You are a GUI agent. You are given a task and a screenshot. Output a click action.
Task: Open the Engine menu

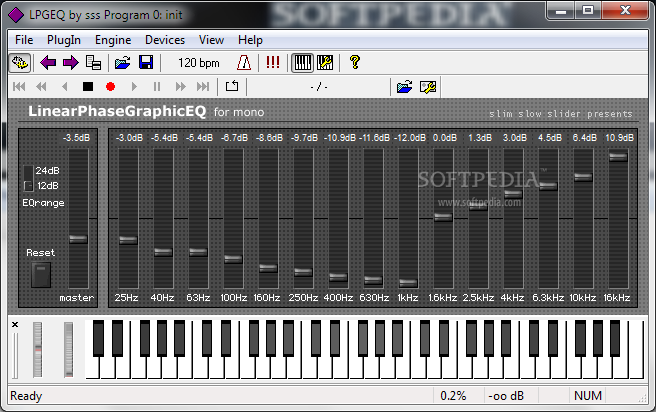[x=113, y=40]
